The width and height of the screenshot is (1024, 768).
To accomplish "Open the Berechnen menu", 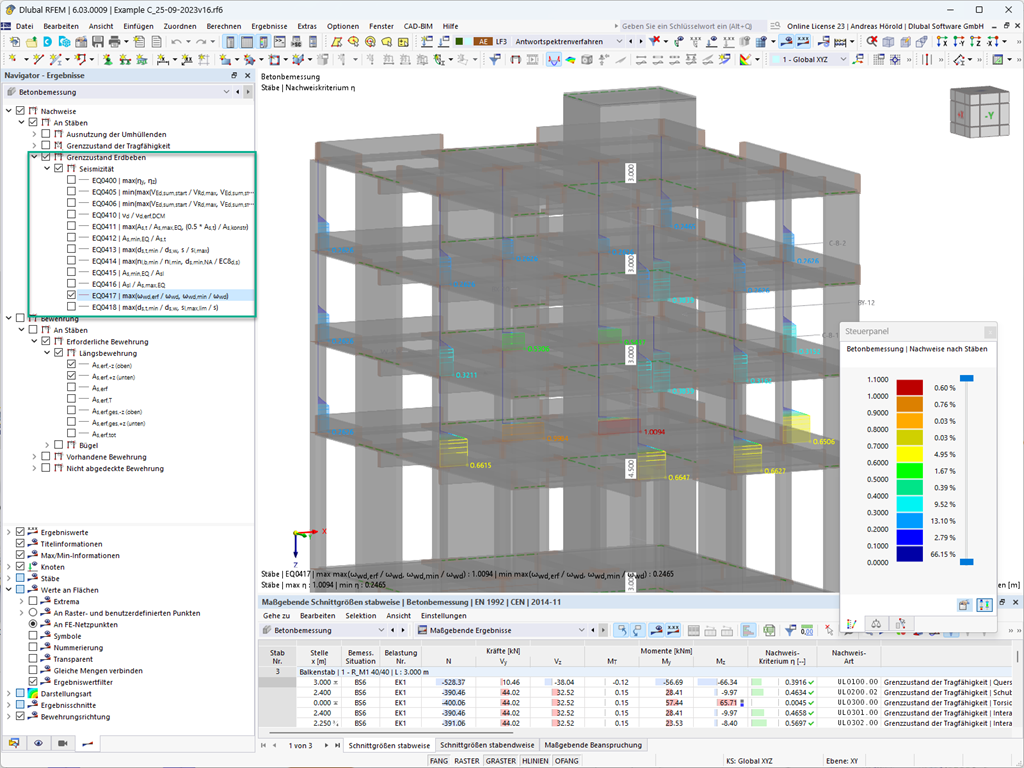I will [x=223, y=26].
